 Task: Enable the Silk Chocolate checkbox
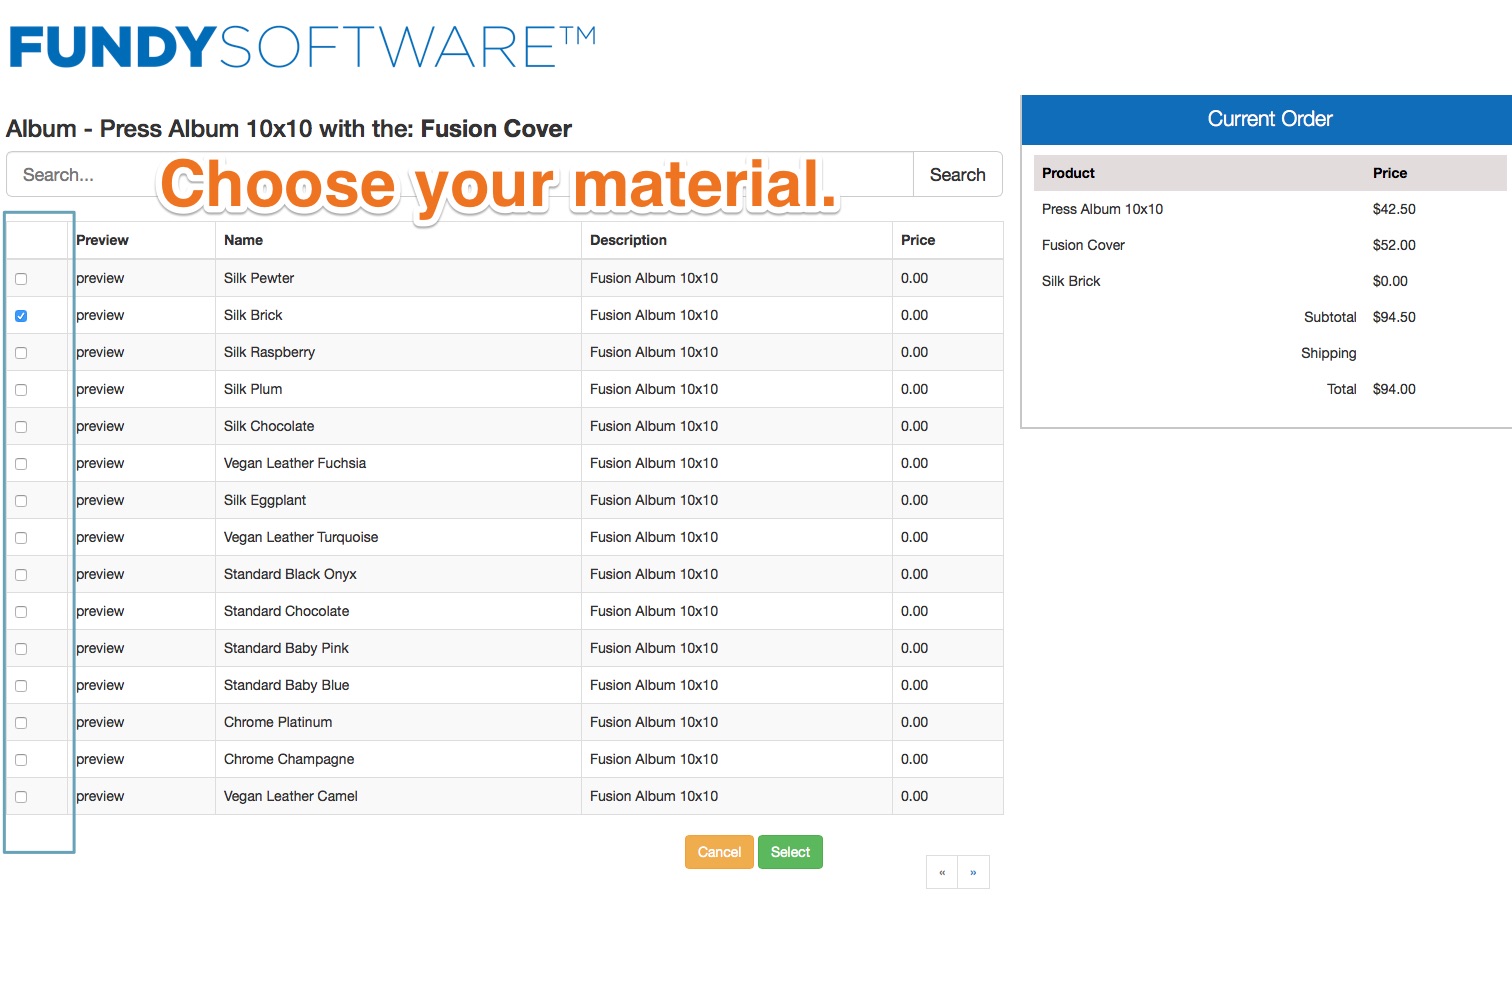(x=21, y=427)
